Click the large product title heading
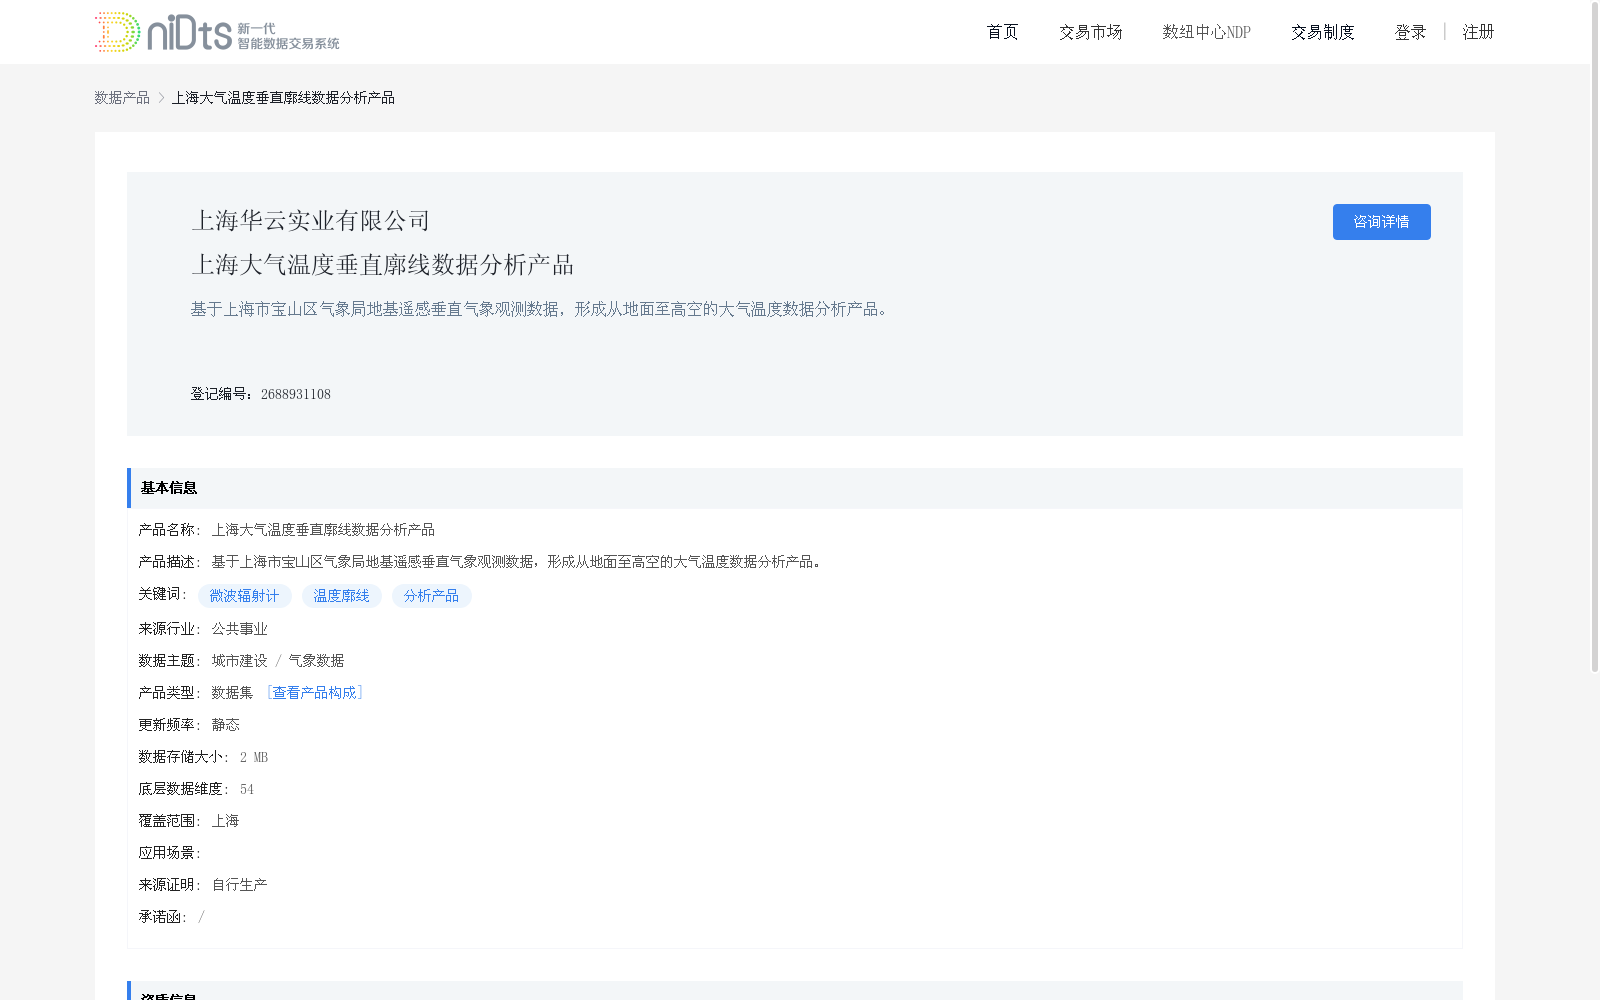 pos(382,265)
